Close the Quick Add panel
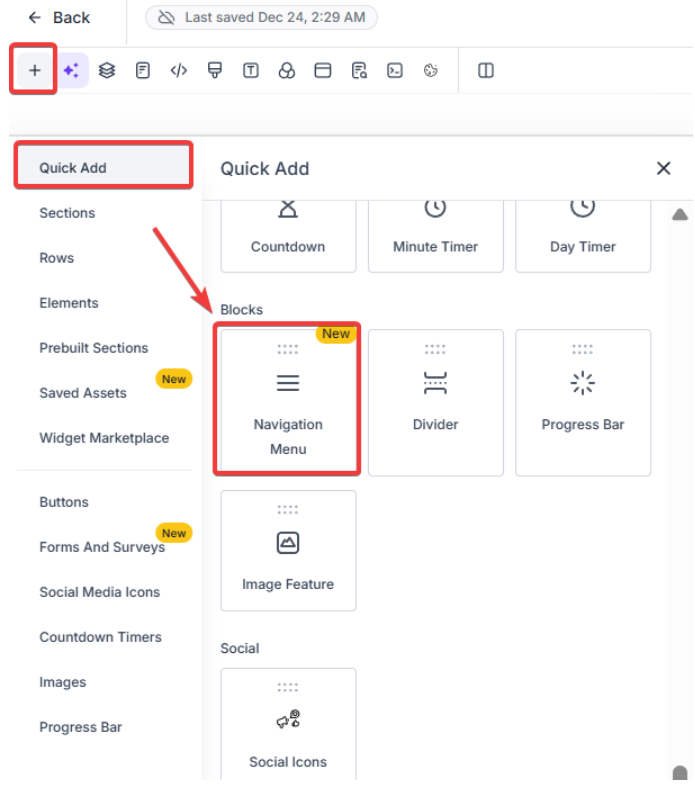 pyautogui.click(x=663, y=168)
